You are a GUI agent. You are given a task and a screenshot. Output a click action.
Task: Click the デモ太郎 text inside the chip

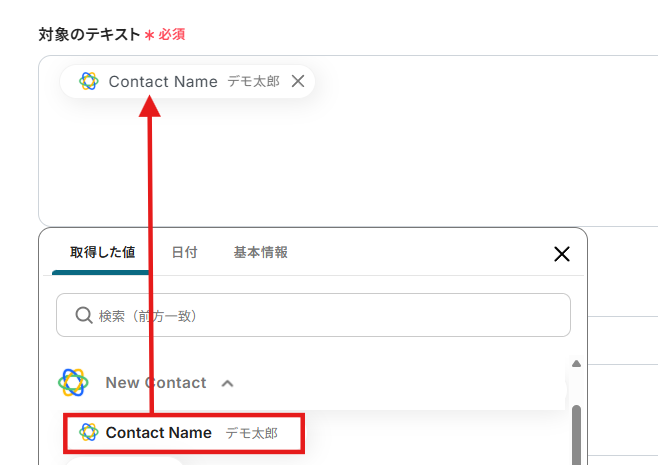click(253, 82)
